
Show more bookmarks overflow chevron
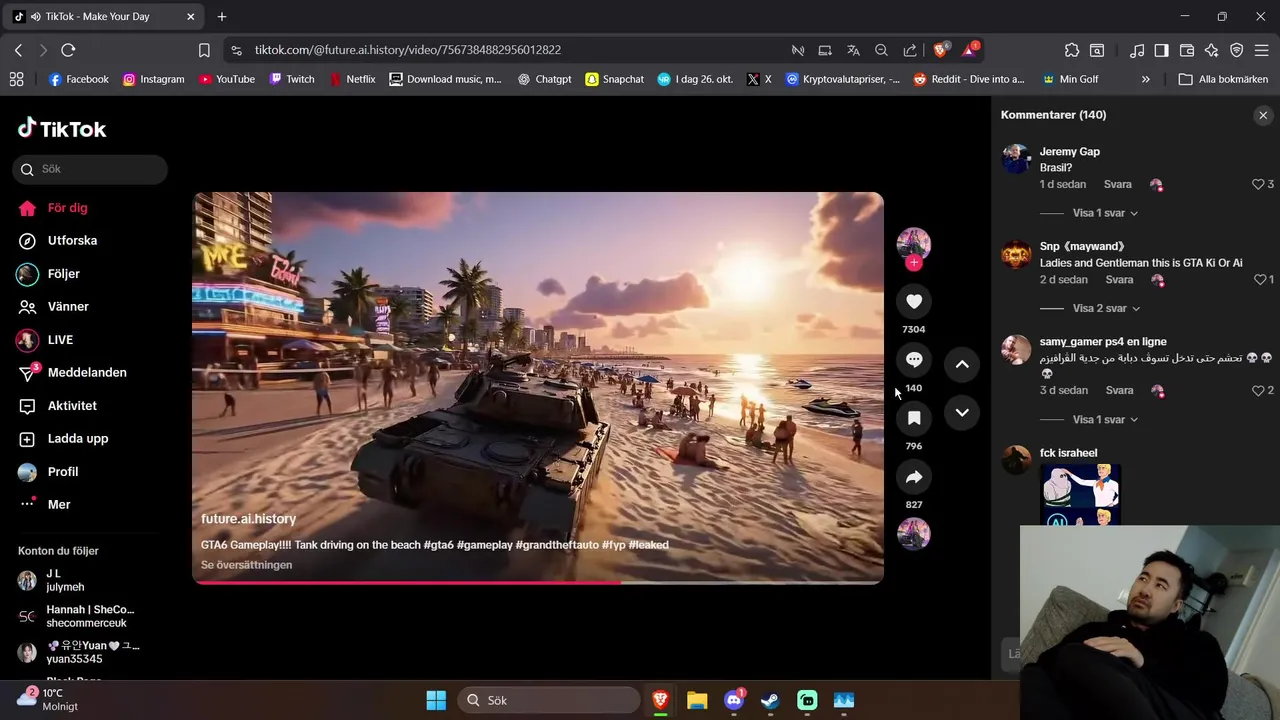tap(1146, 79)
